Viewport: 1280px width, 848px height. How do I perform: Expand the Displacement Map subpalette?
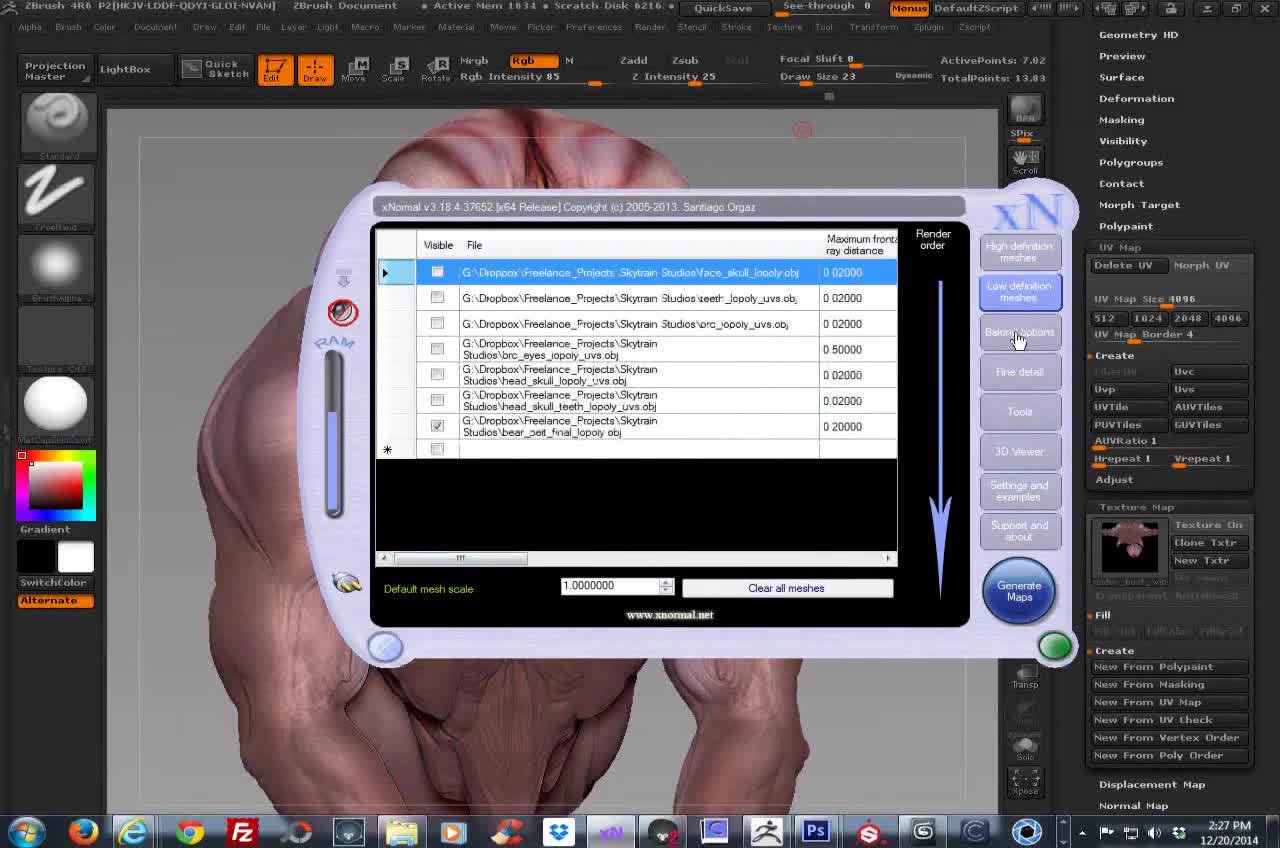[x=1151, y=785]
